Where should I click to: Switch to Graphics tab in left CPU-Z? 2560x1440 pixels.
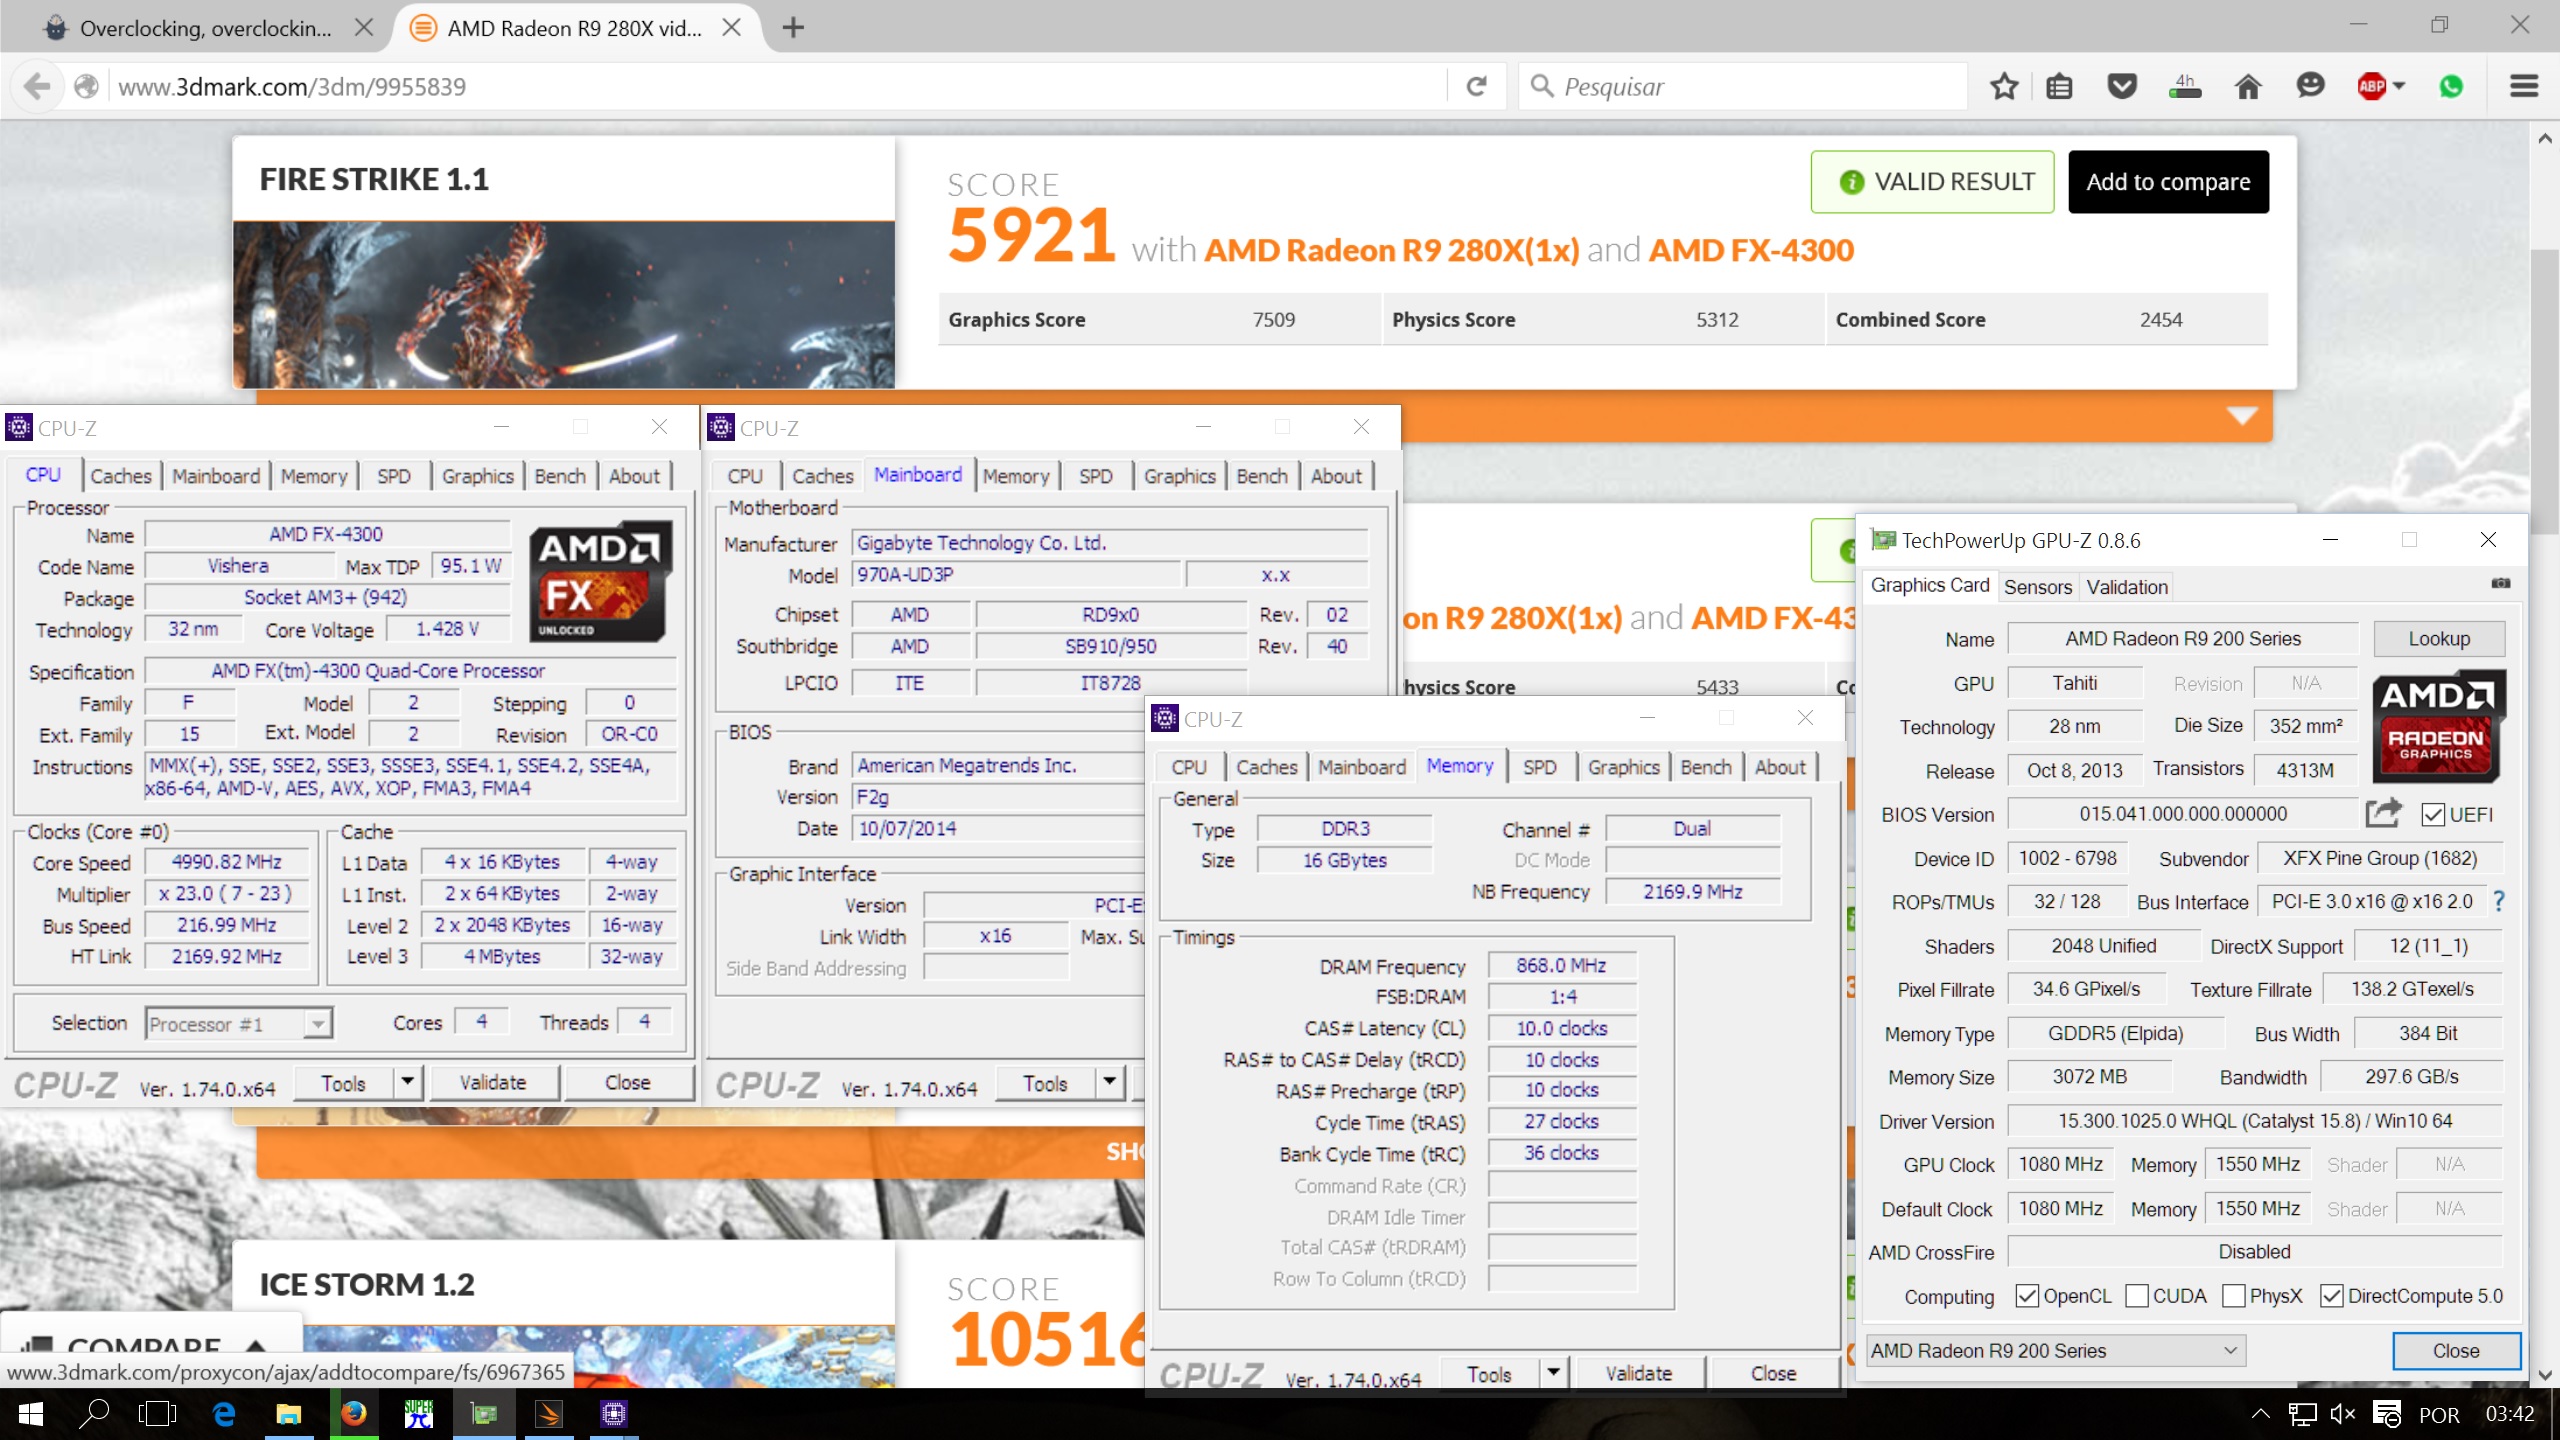click(x=478, y=476)
